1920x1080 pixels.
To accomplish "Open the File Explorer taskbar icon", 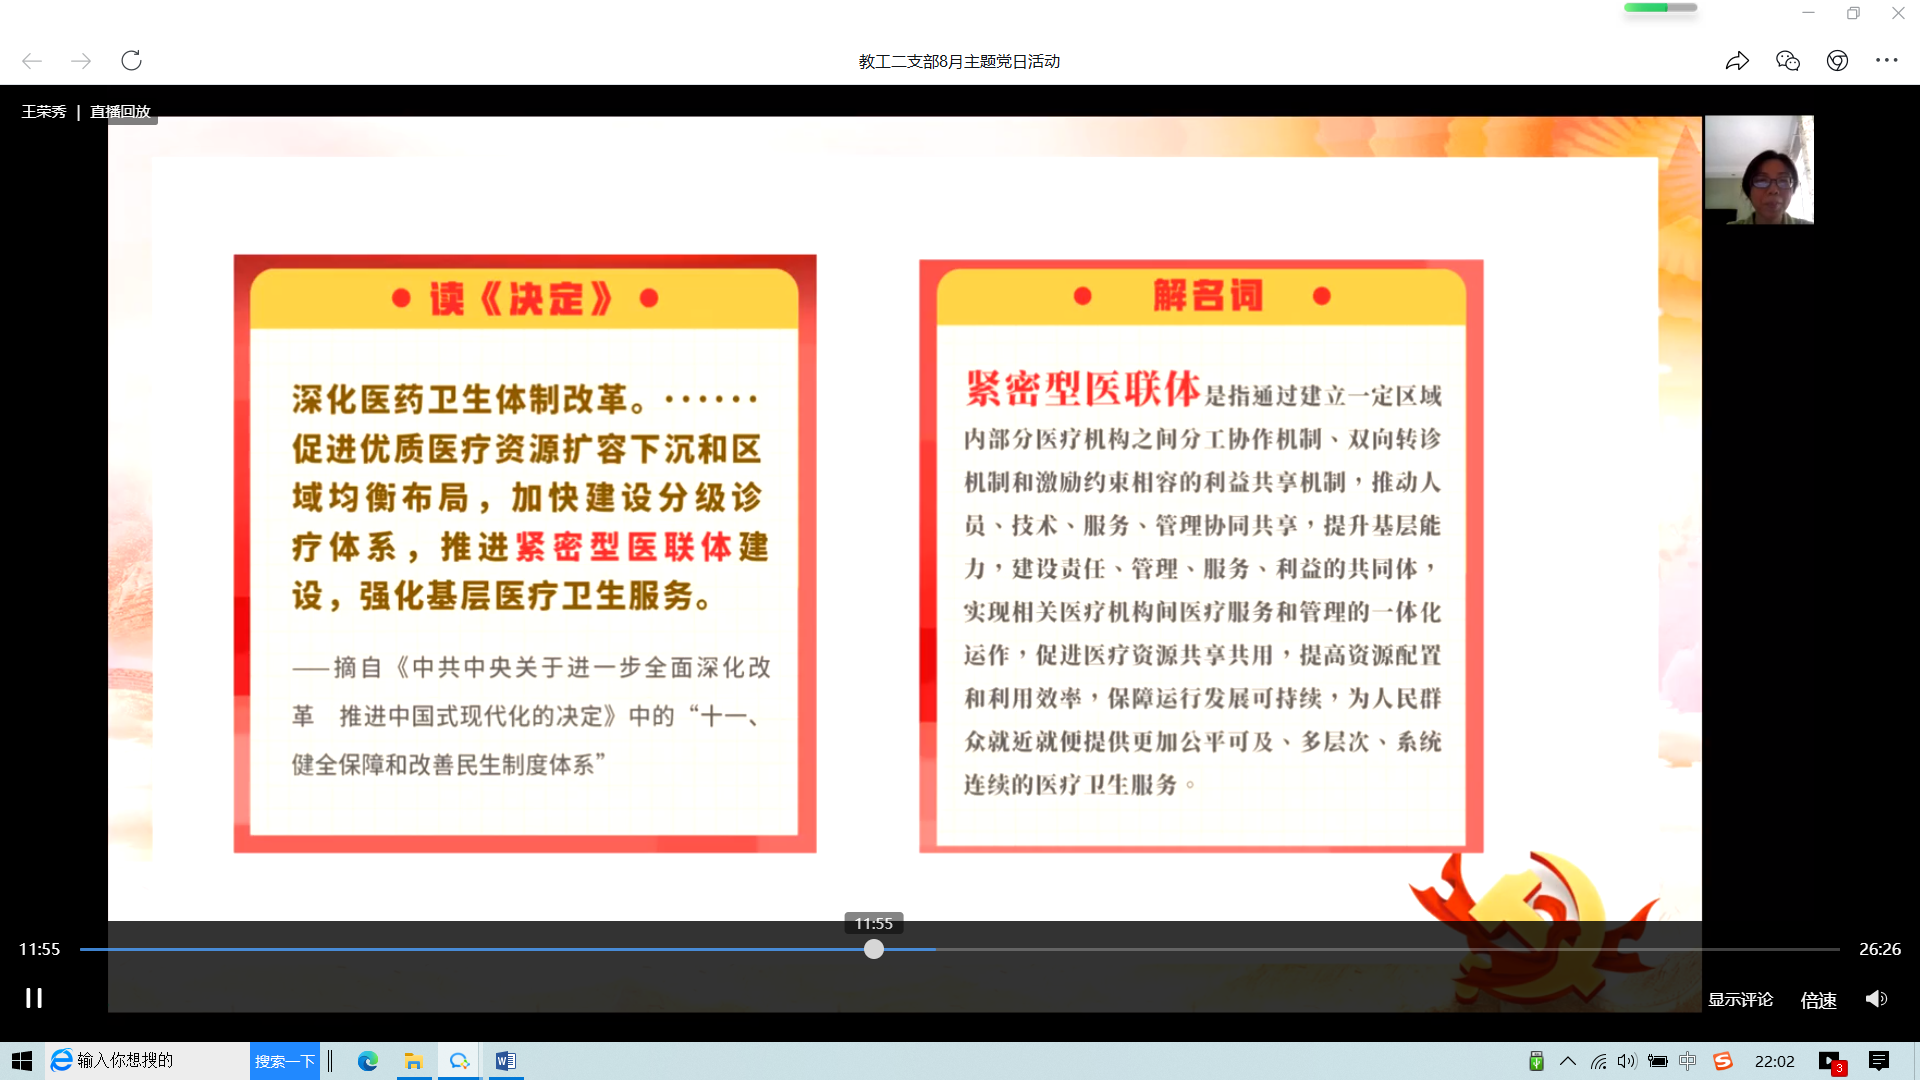I will click(414, 1061).
